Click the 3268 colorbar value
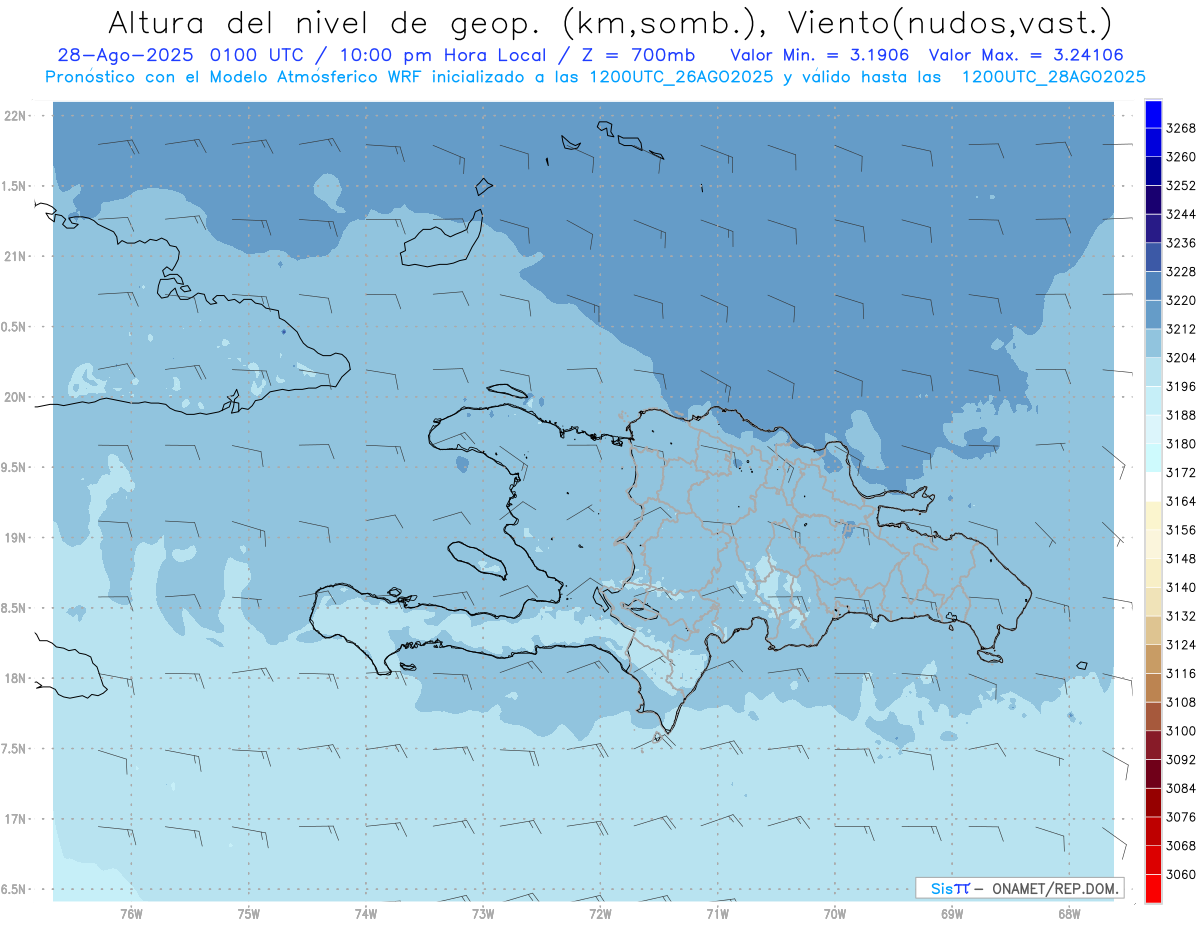 coord(1181,128)
